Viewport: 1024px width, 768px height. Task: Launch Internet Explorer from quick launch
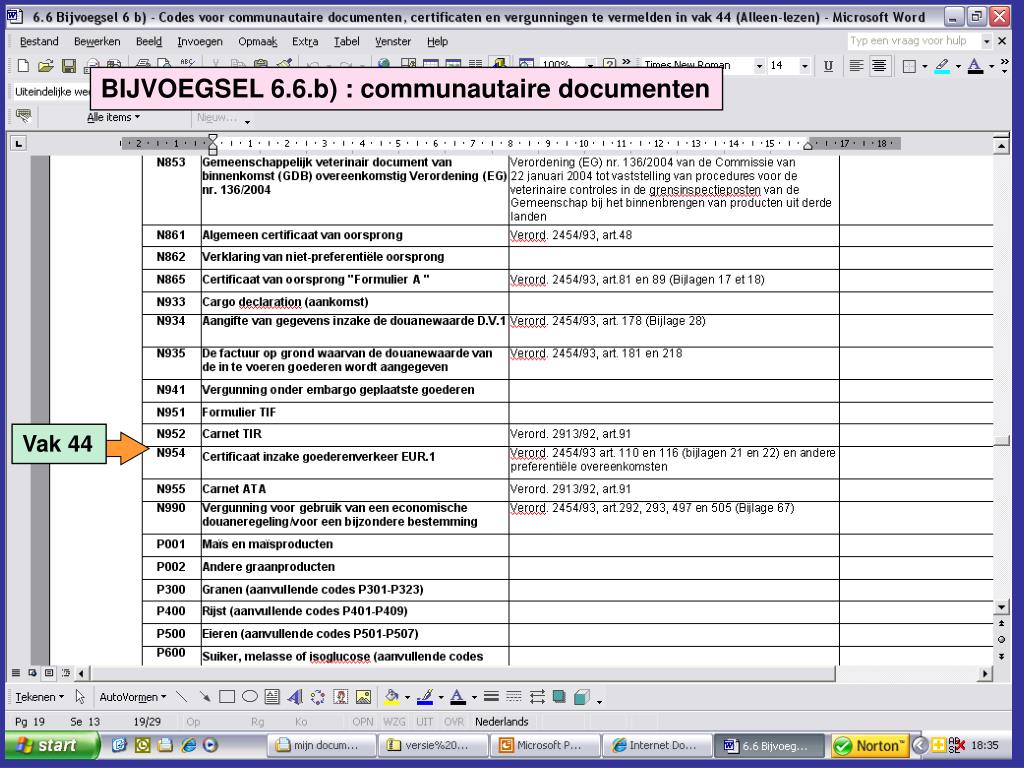tap(188, 744)
